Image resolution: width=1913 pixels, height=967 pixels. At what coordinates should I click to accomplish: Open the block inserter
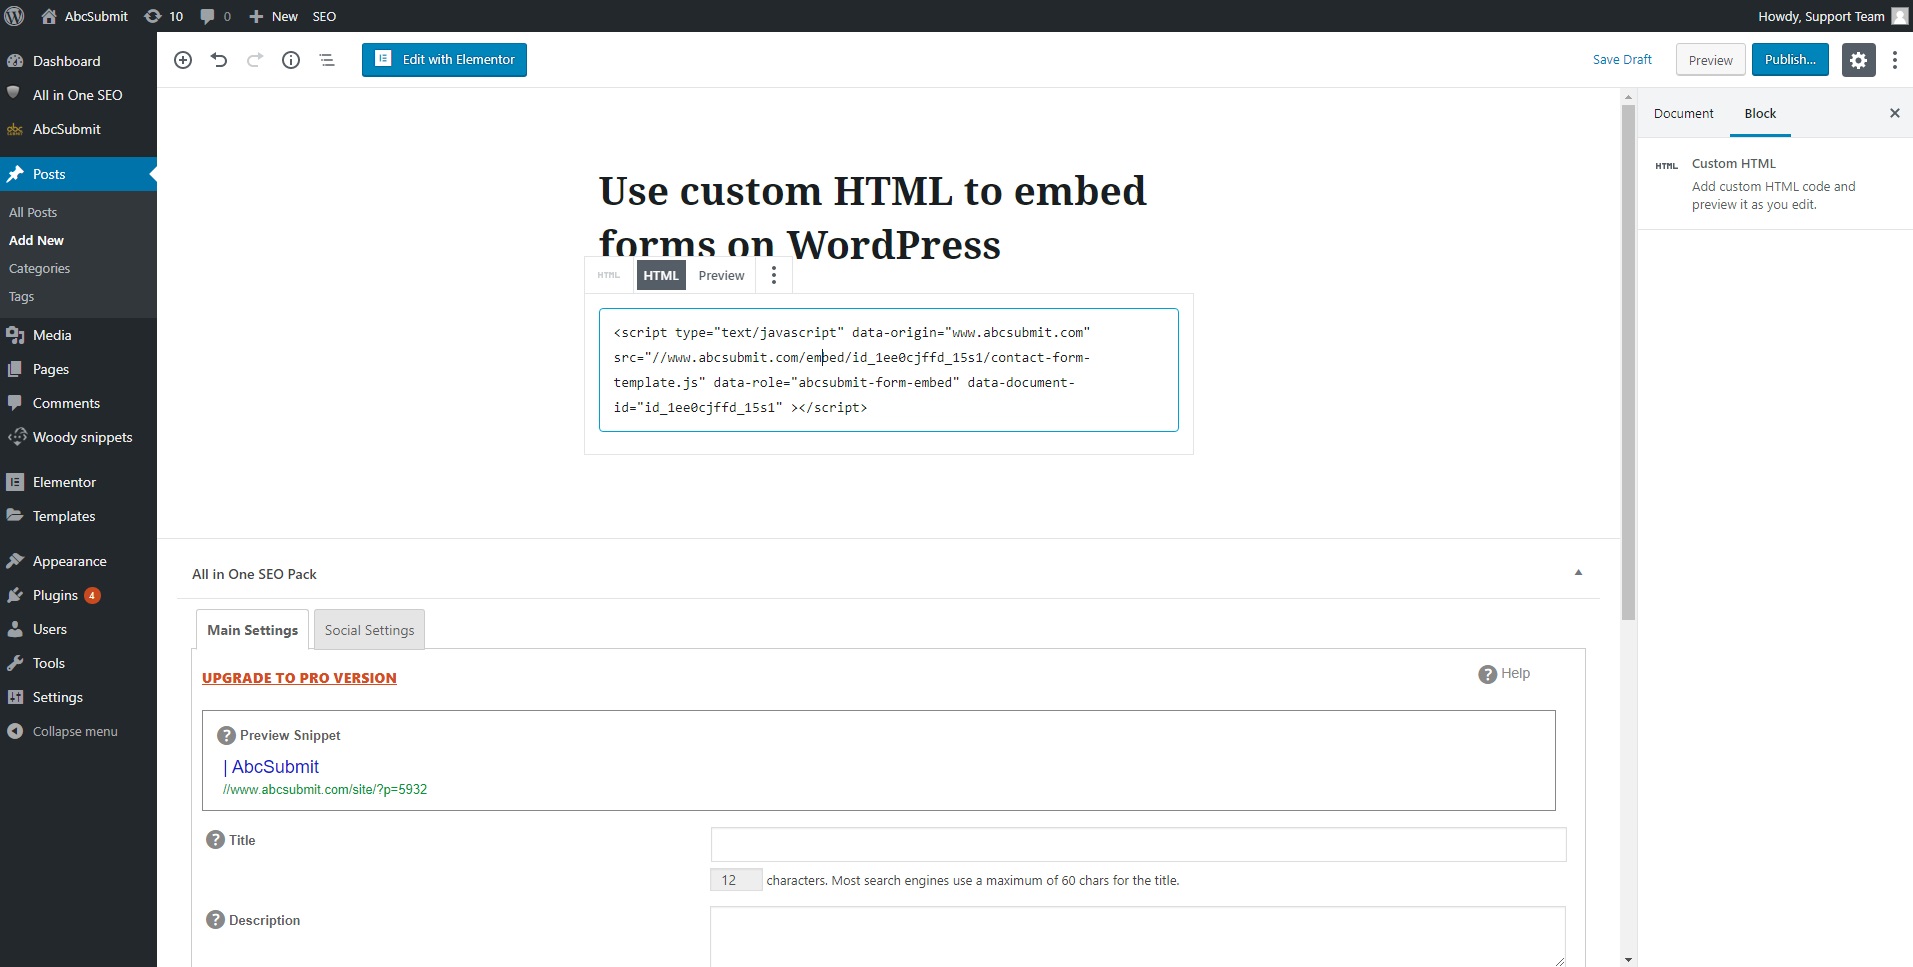pyautogui.click(x=183, y=60)
